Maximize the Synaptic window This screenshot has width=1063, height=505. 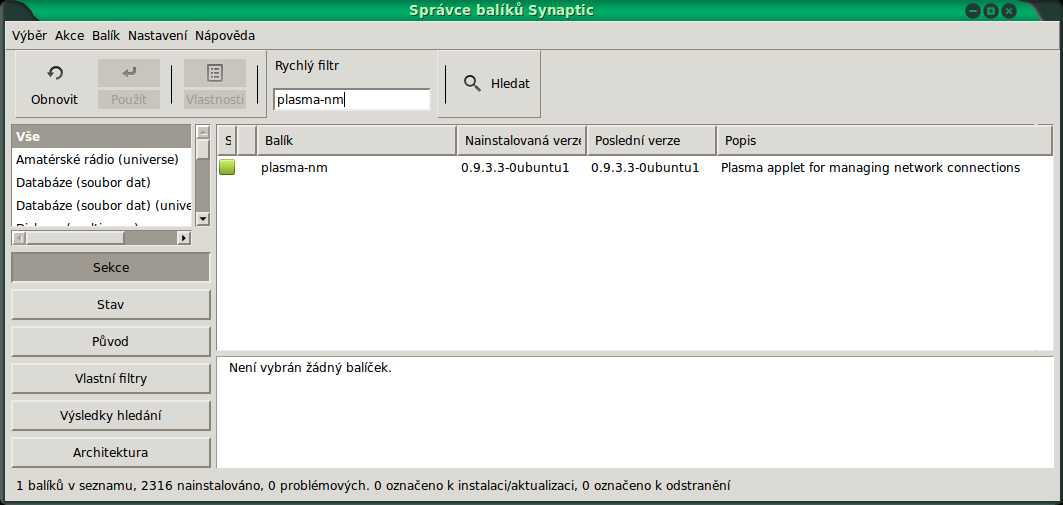point(991,11)
